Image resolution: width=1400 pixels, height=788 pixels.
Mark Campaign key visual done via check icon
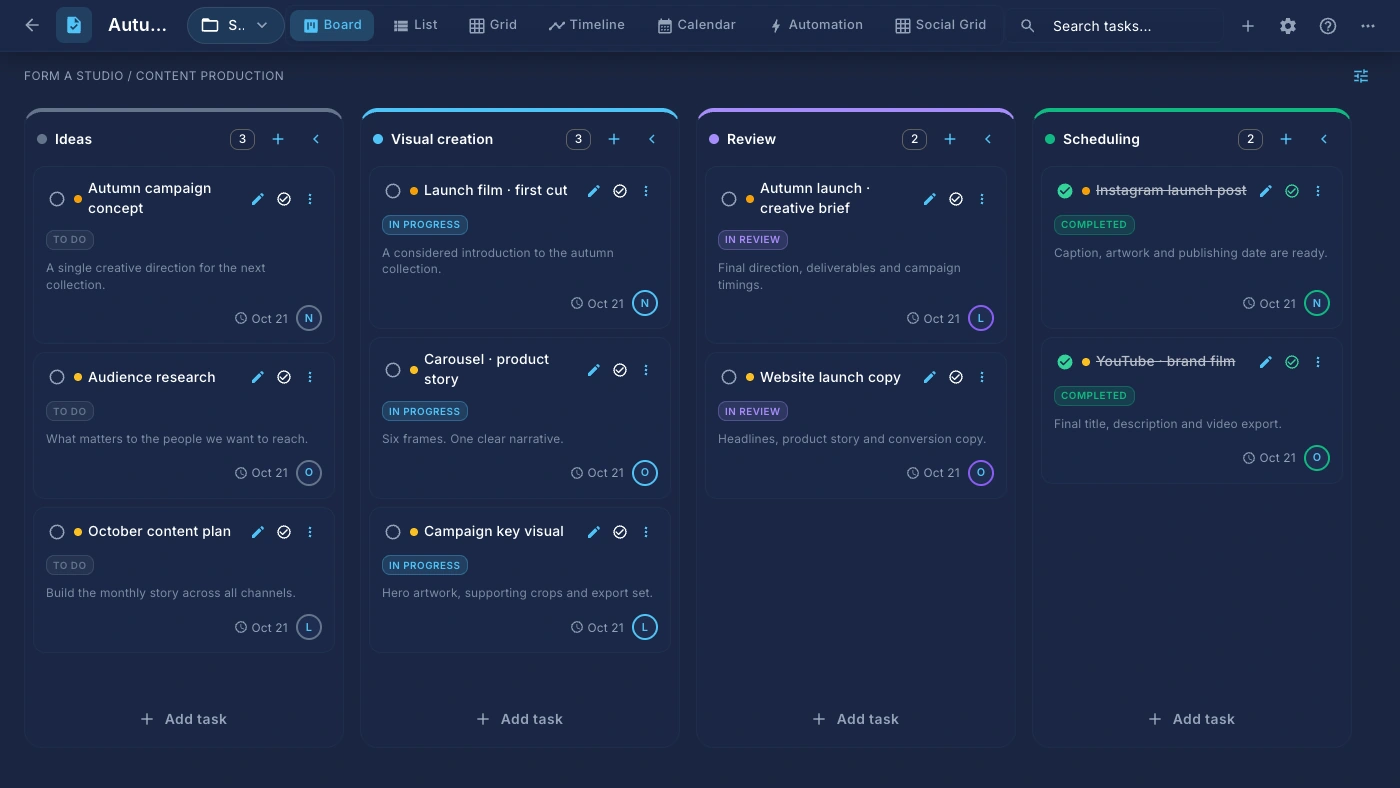click(620, 532)
